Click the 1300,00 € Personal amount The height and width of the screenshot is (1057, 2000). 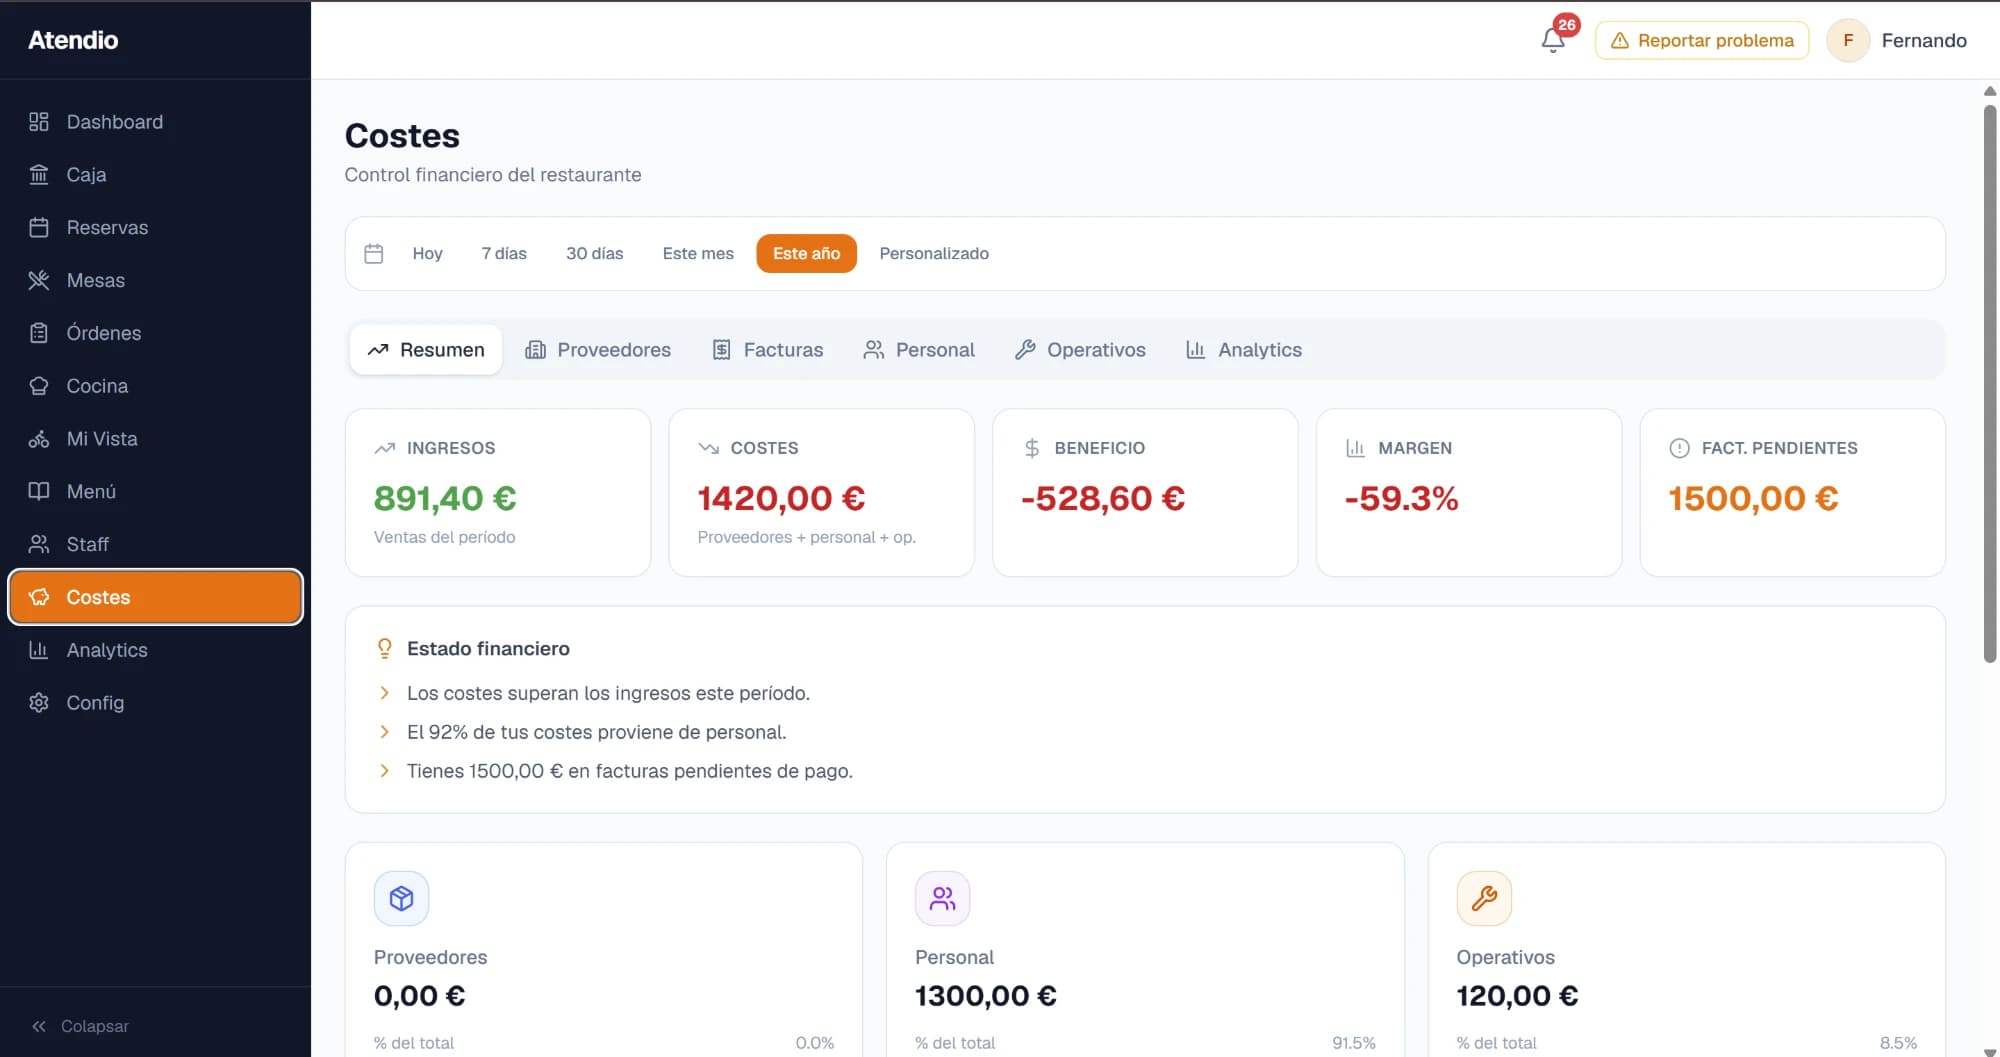[x=986, y=996]
